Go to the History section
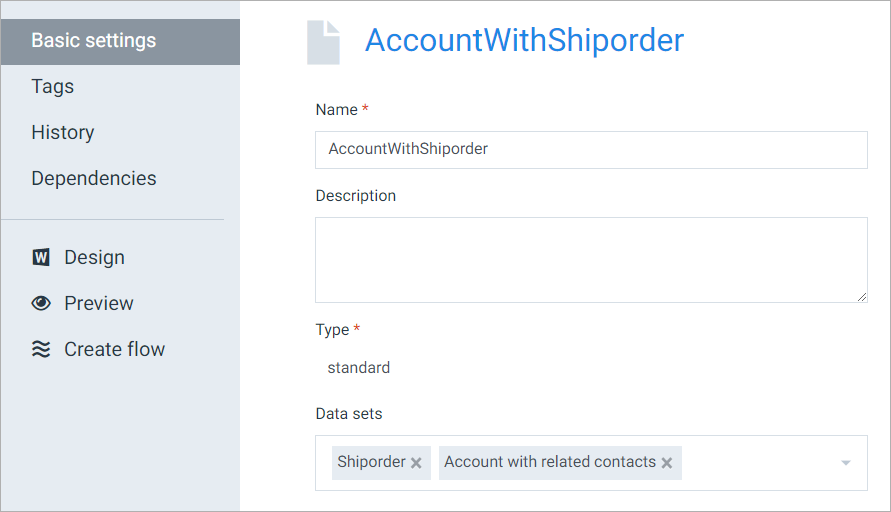The image size is (891, 512). tap(63, 132)
